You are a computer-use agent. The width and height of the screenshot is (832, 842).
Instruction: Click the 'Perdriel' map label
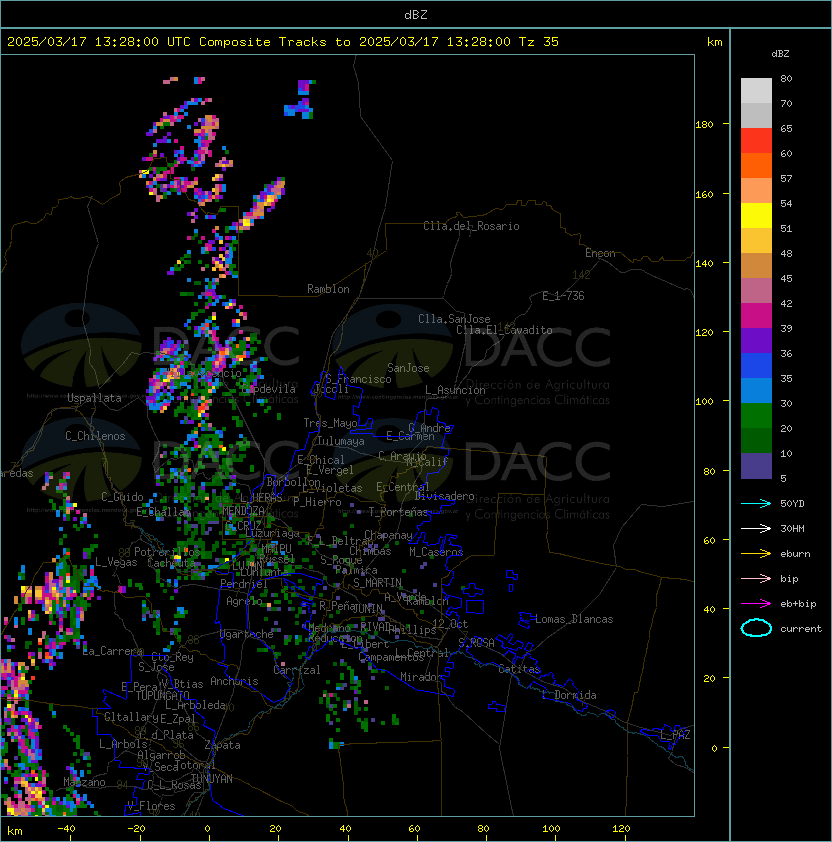[x=244, y=583]
